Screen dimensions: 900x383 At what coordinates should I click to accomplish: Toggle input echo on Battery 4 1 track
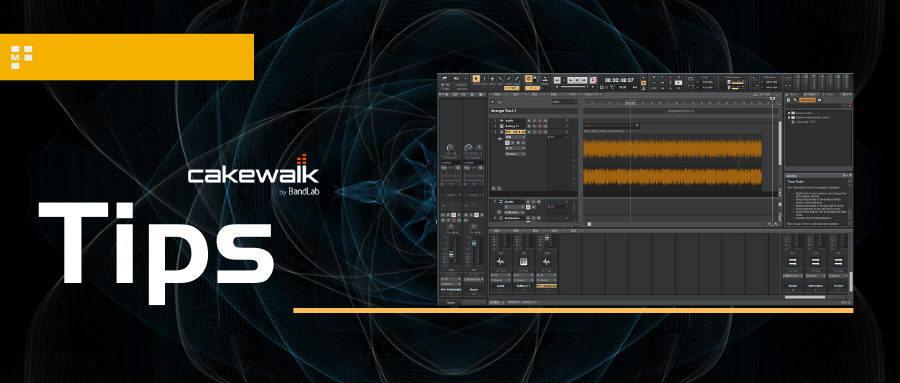point(545,126)
